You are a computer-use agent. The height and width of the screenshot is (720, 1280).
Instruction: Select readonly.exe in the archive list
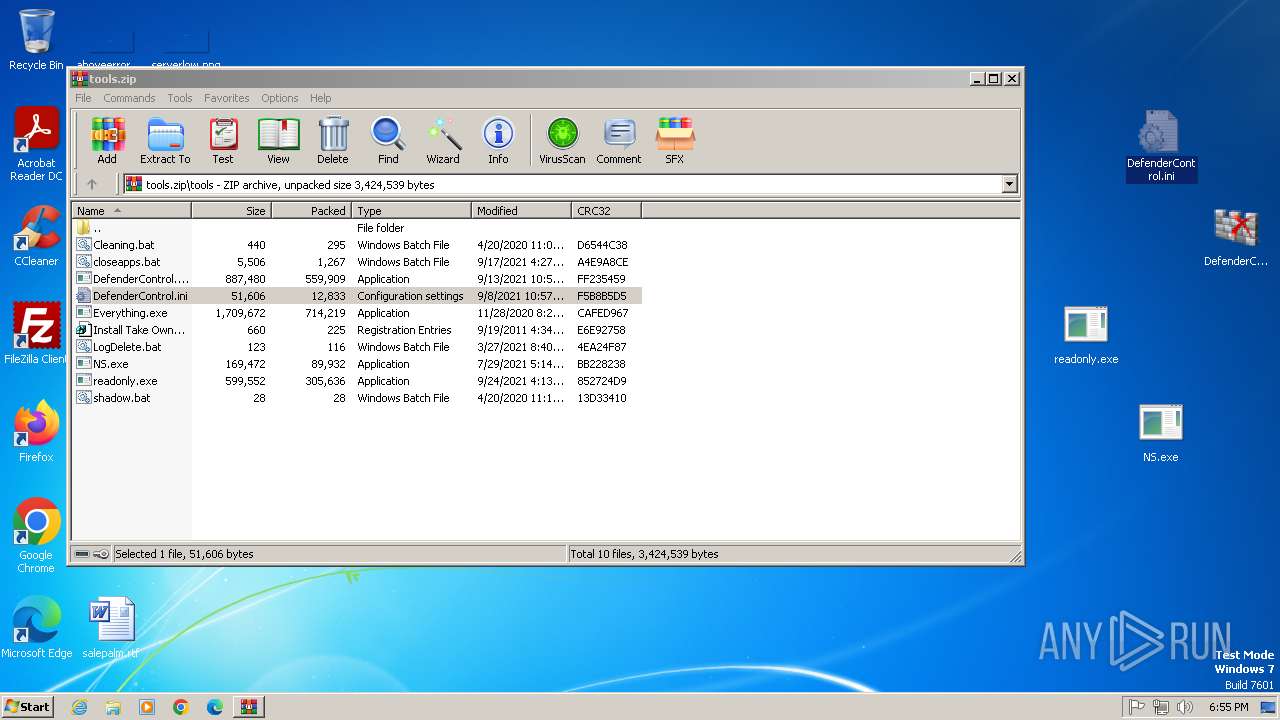357,381
